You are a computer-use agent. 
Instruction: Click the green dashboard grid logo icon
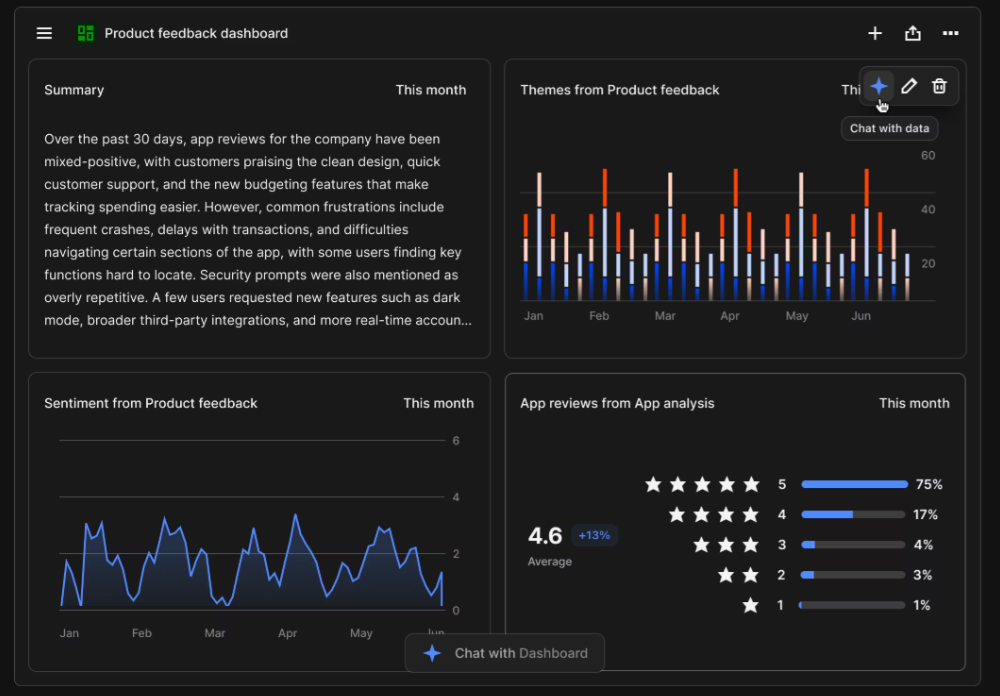pos(85,32)
